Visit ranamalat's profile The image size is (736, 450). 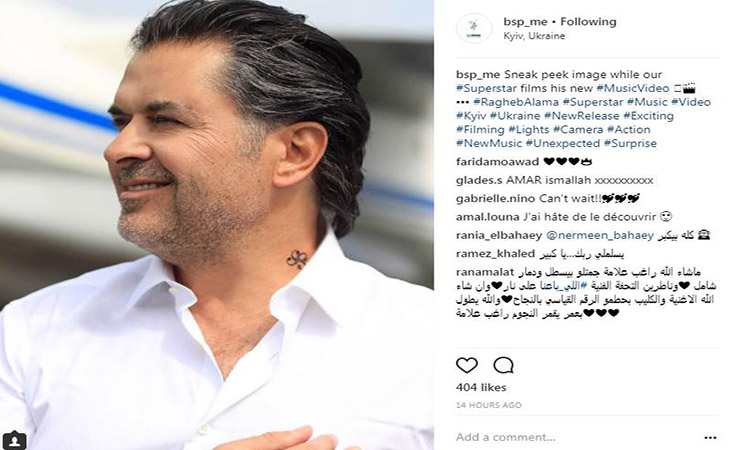[x=485, y=272]
